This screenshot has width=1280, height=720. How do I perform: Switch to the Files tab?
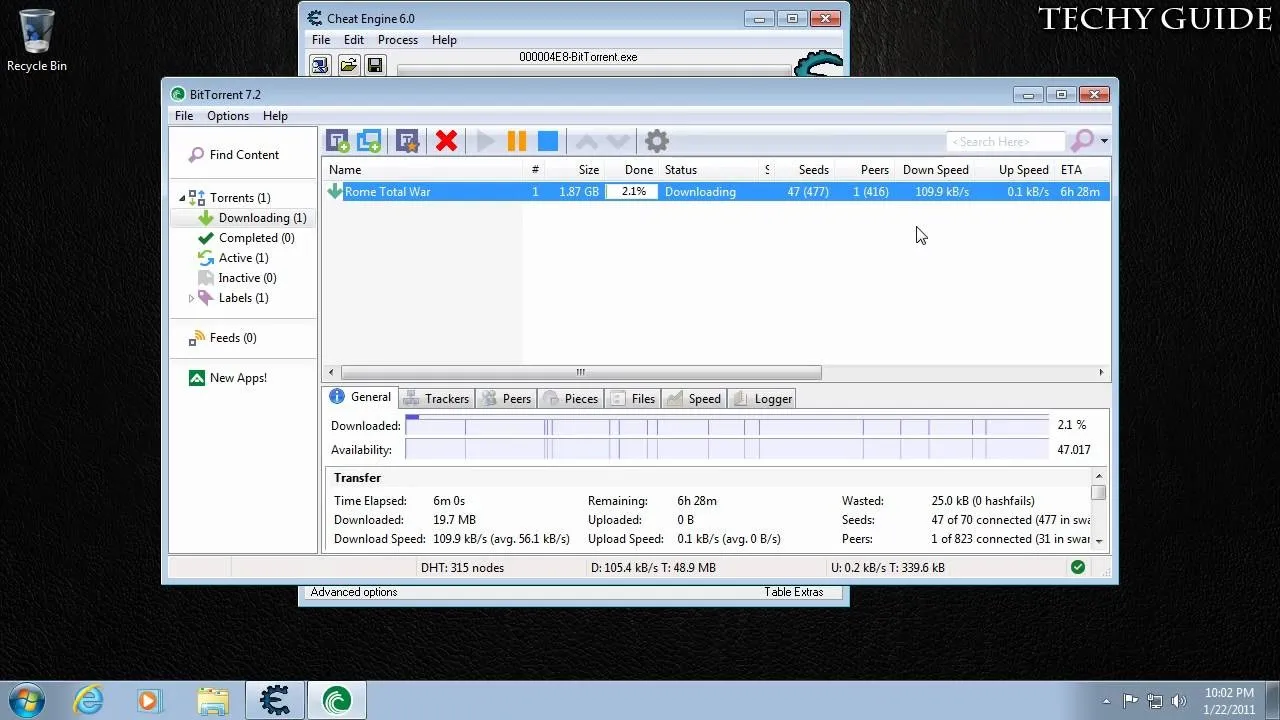(632, 399)
